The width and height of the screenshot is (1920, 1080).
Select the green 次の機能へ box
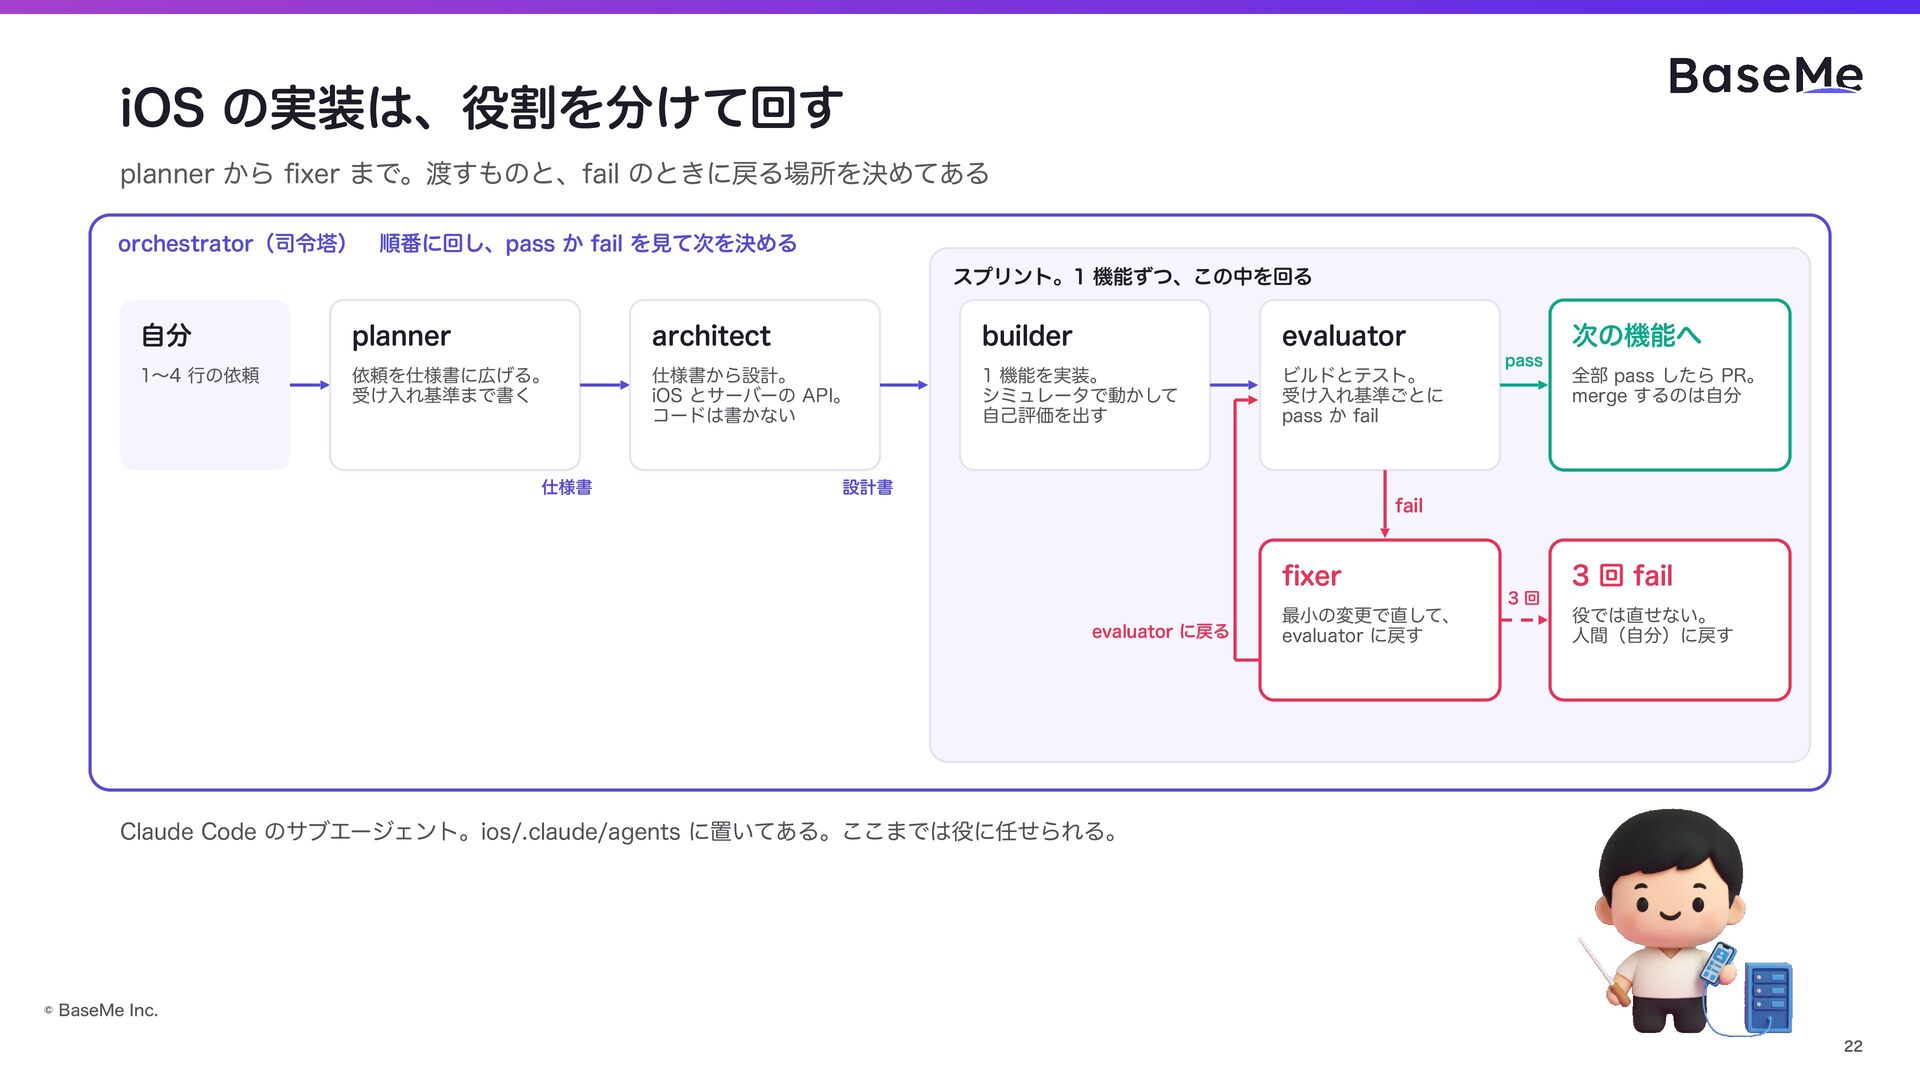[1670, 385]
